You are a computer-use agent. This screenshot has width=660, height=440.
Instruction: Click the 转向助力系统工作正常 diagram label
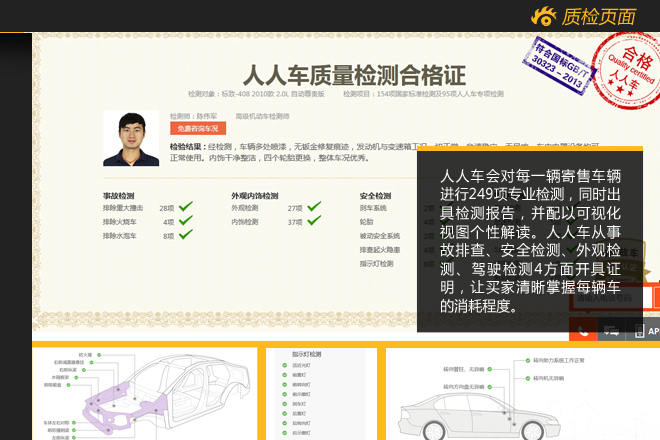[559, 360]
